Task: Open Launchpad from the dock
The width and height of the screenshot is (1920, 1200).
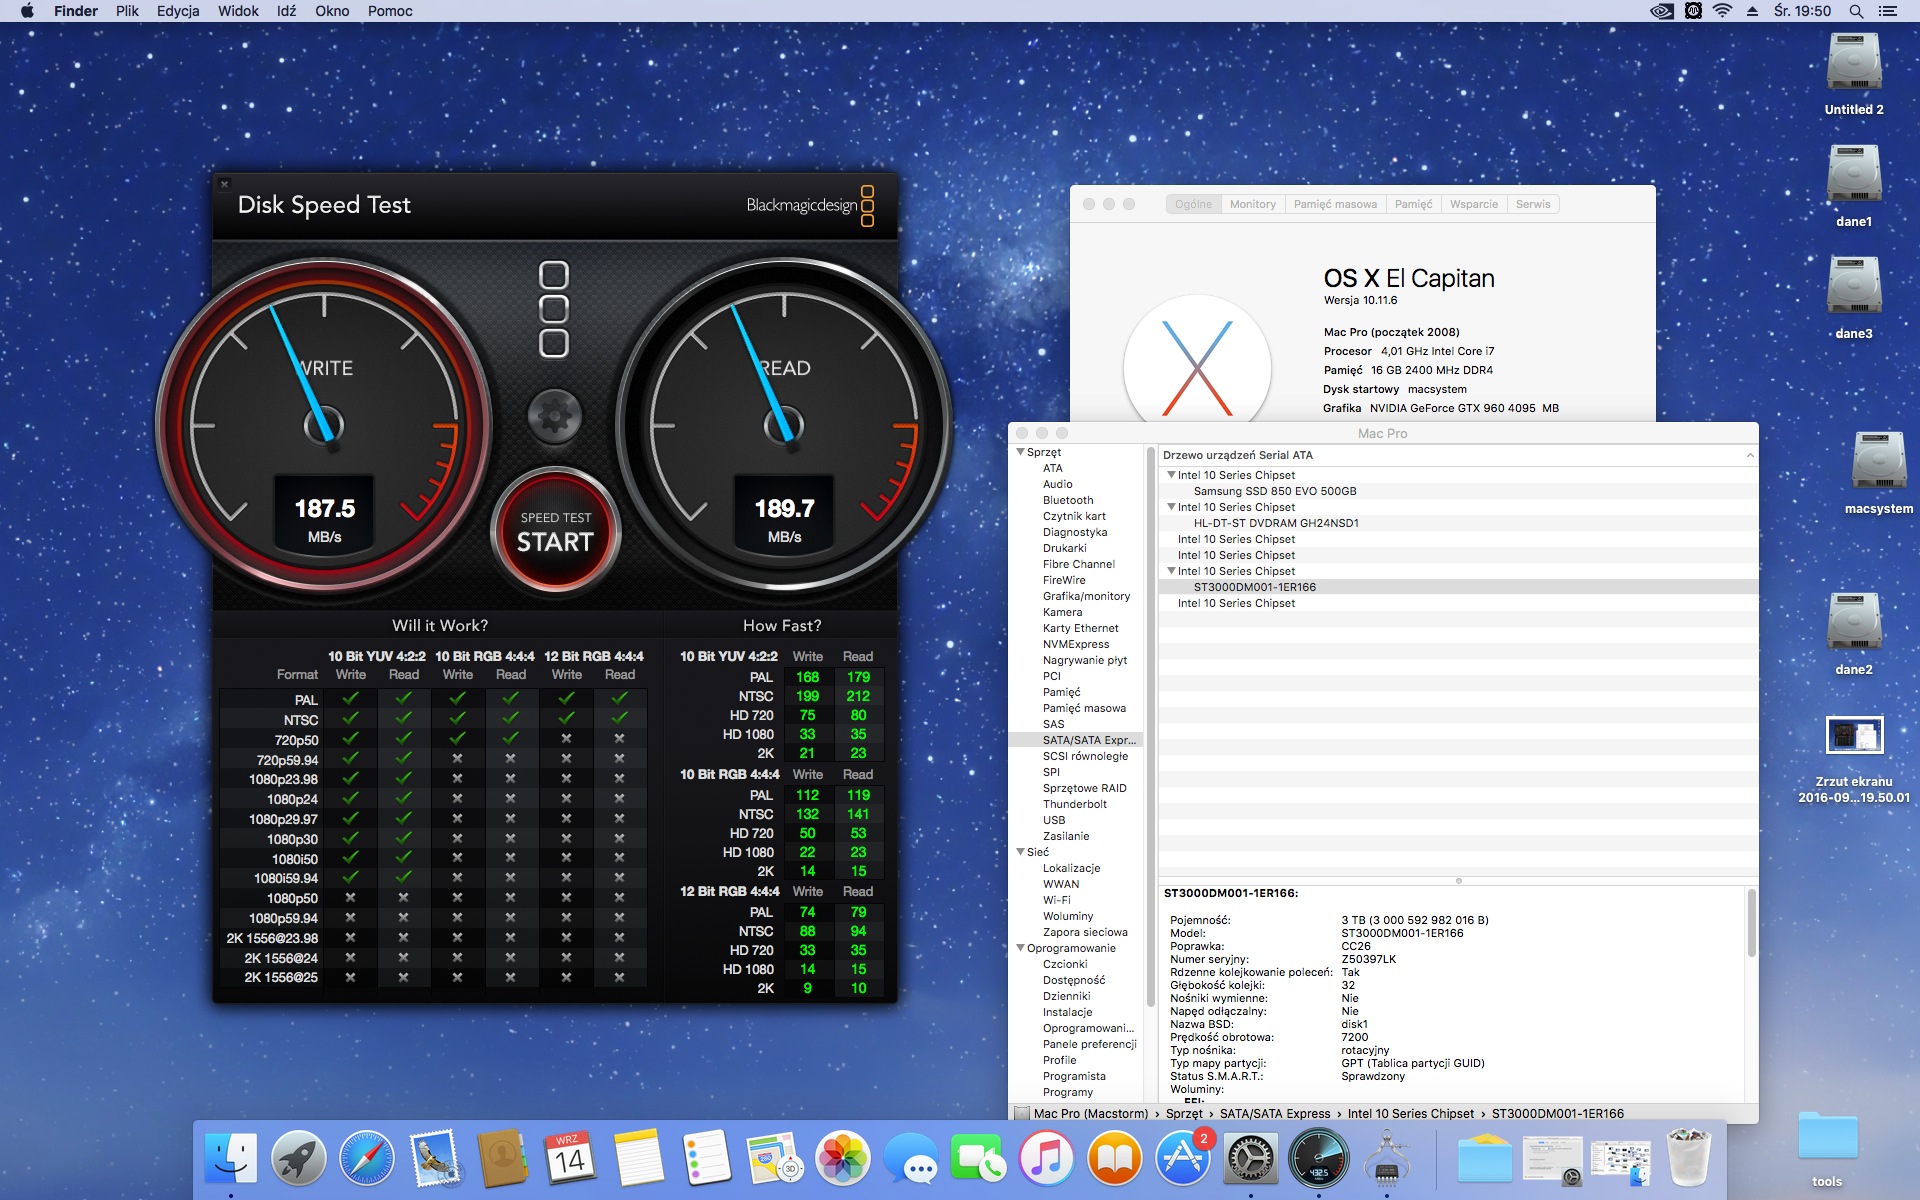Action: point(298,1158)
